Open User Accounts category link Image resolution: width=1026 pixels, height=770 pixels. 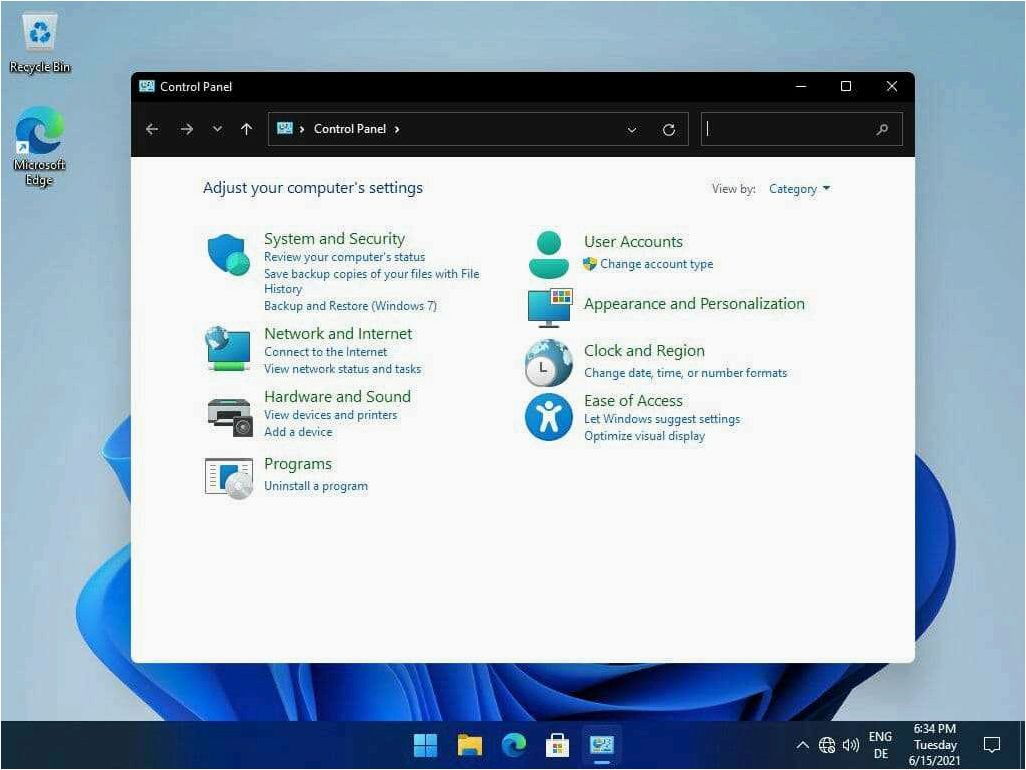(x=633, y=242)
